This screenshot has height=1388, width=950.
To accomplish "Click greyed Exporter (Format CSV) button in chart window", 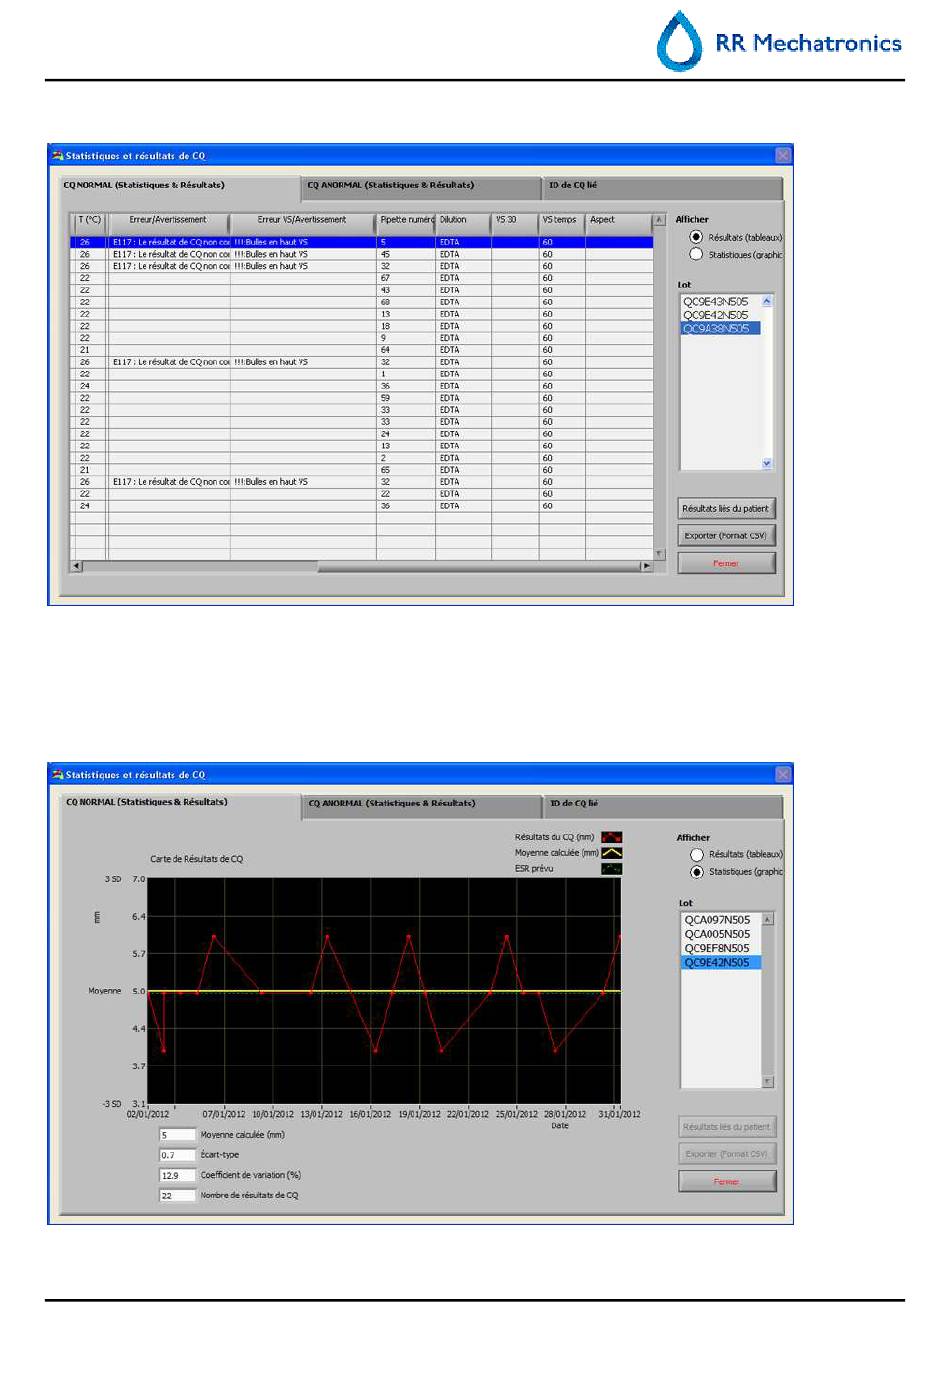I will click(727, 1154).
